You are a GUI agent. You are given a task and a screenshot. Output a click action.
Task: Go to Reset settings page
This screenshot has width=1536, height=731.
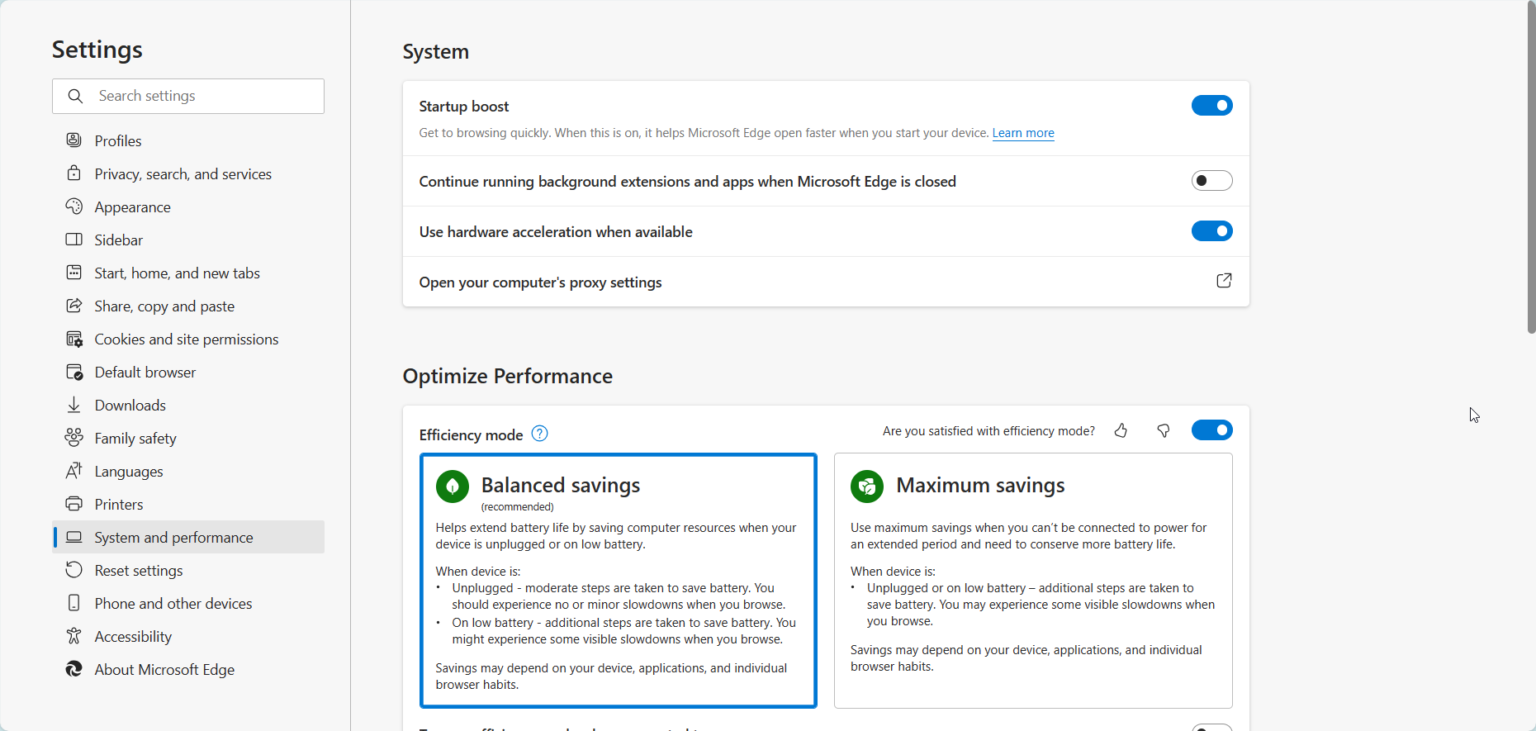point(138,570)
